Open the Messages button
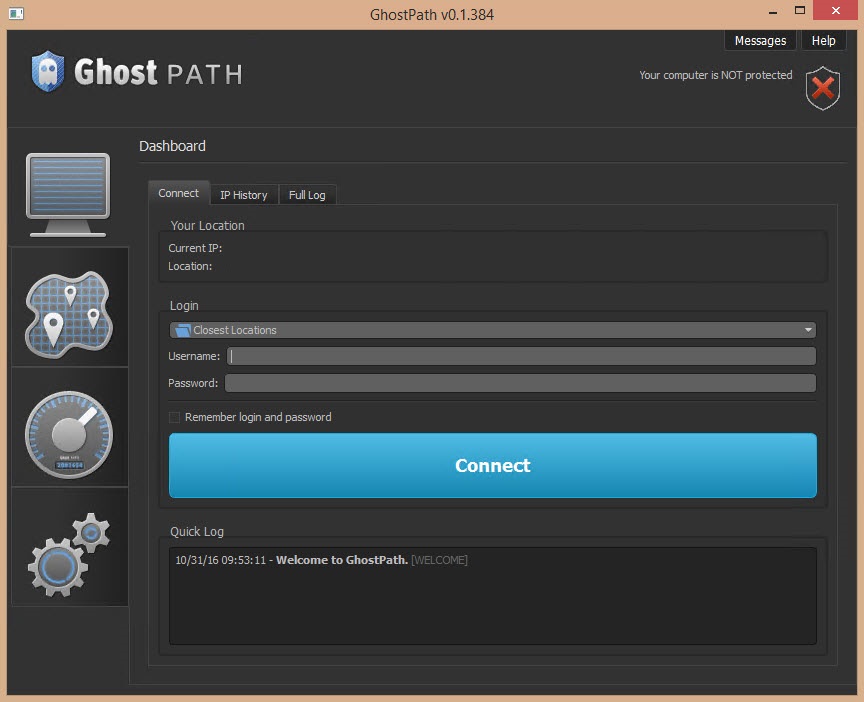The image size is (864, 702). [760, 41]
